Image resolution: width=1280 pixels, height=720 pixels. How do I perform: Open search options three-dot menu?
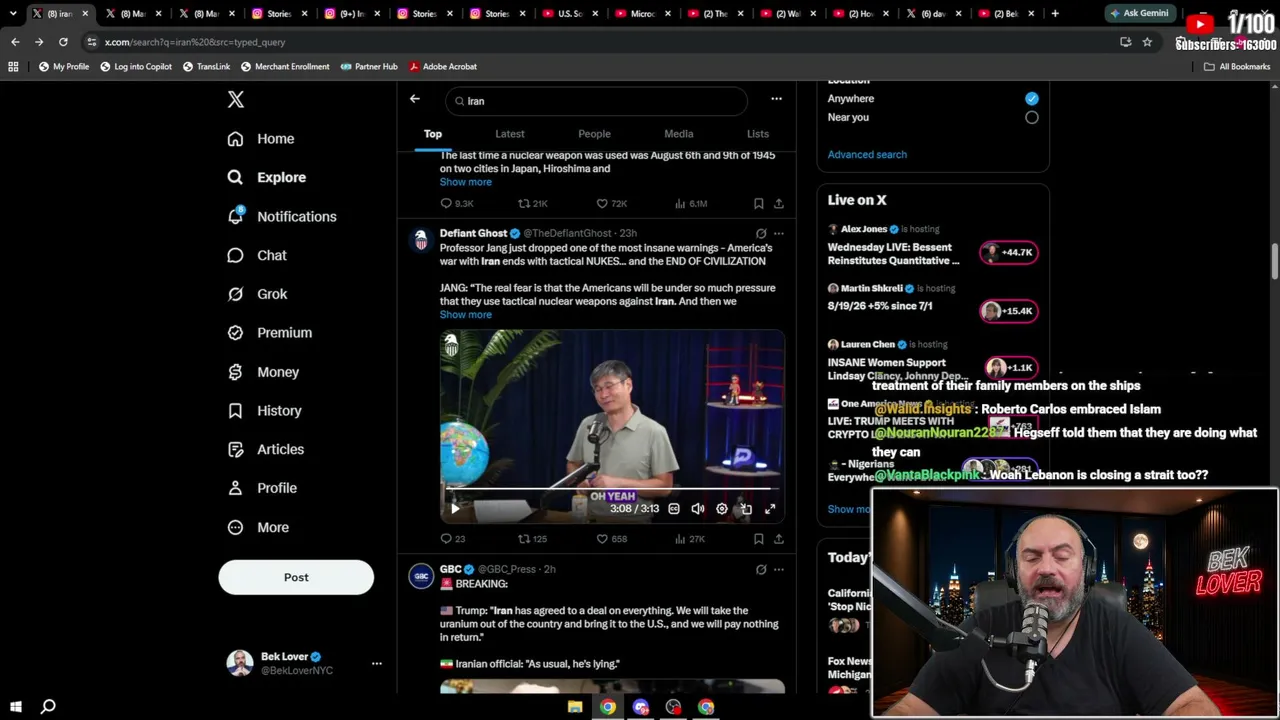tap(776, 99)
